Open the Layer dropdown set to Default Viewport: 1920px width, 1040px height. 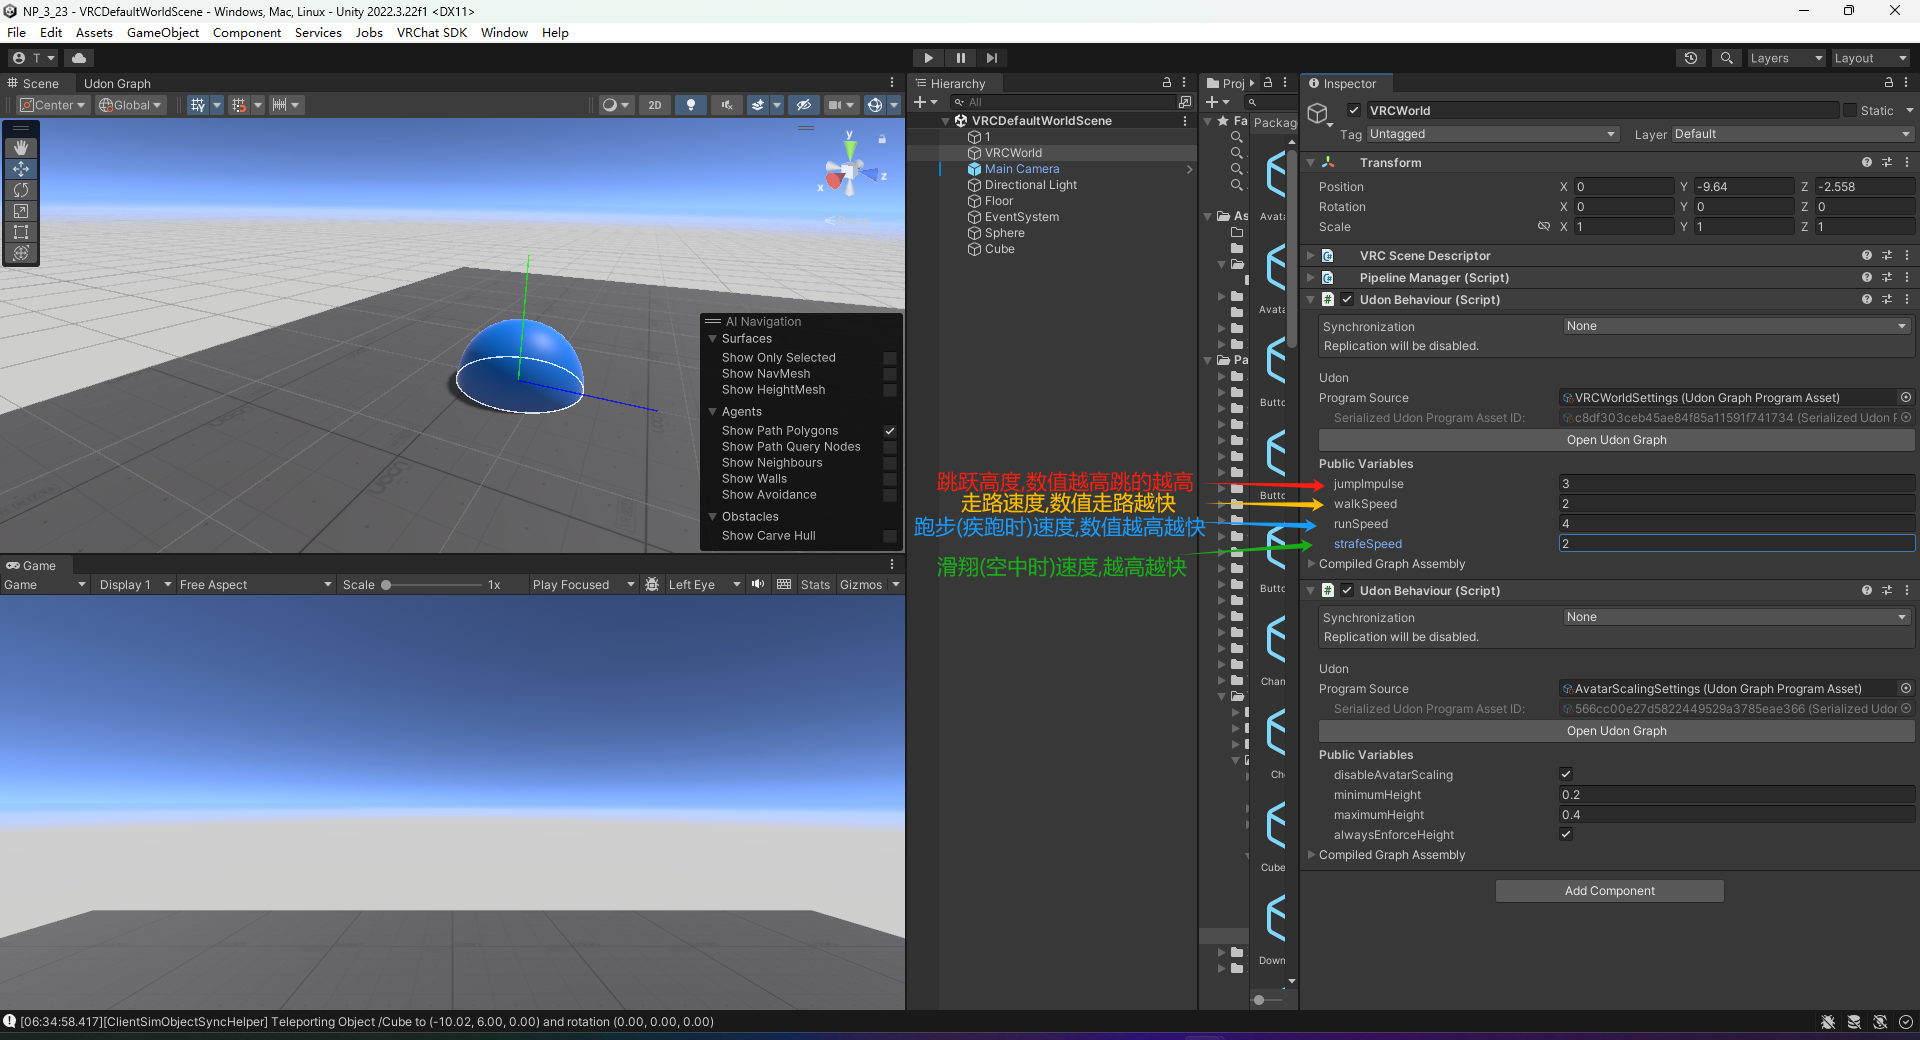coord(1792,134)
